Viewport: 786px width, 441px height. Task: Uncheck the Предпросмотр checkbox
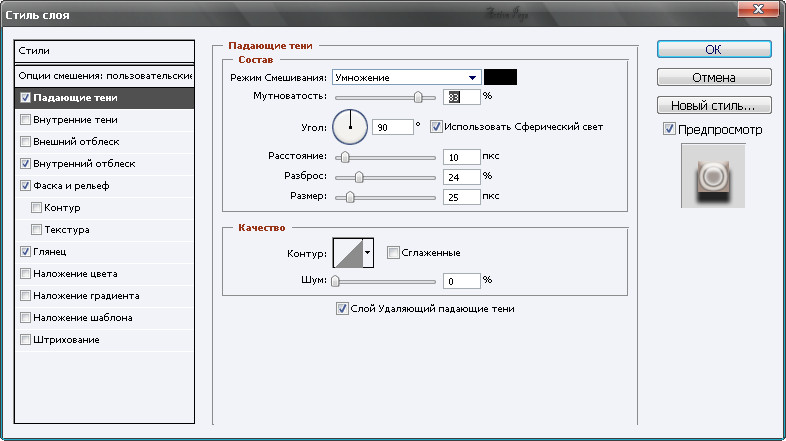[x=669, y=130]
